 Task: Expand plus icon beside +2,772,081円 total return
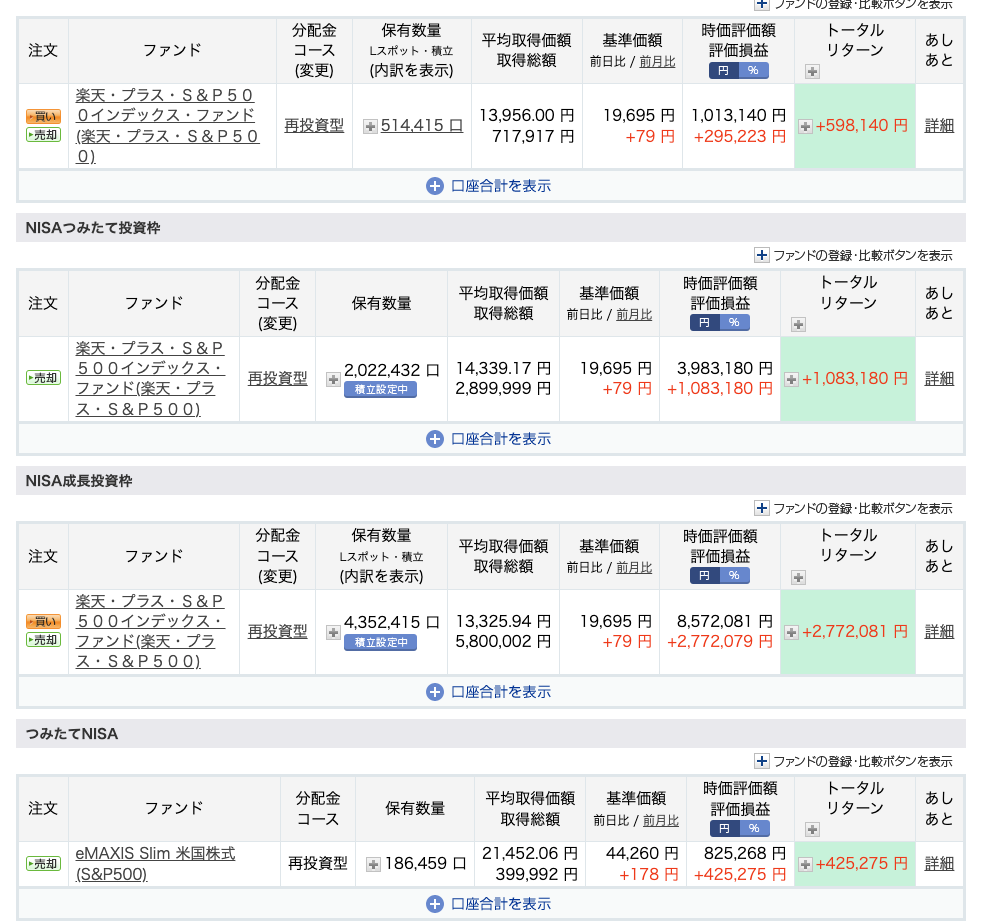point(791,632)
